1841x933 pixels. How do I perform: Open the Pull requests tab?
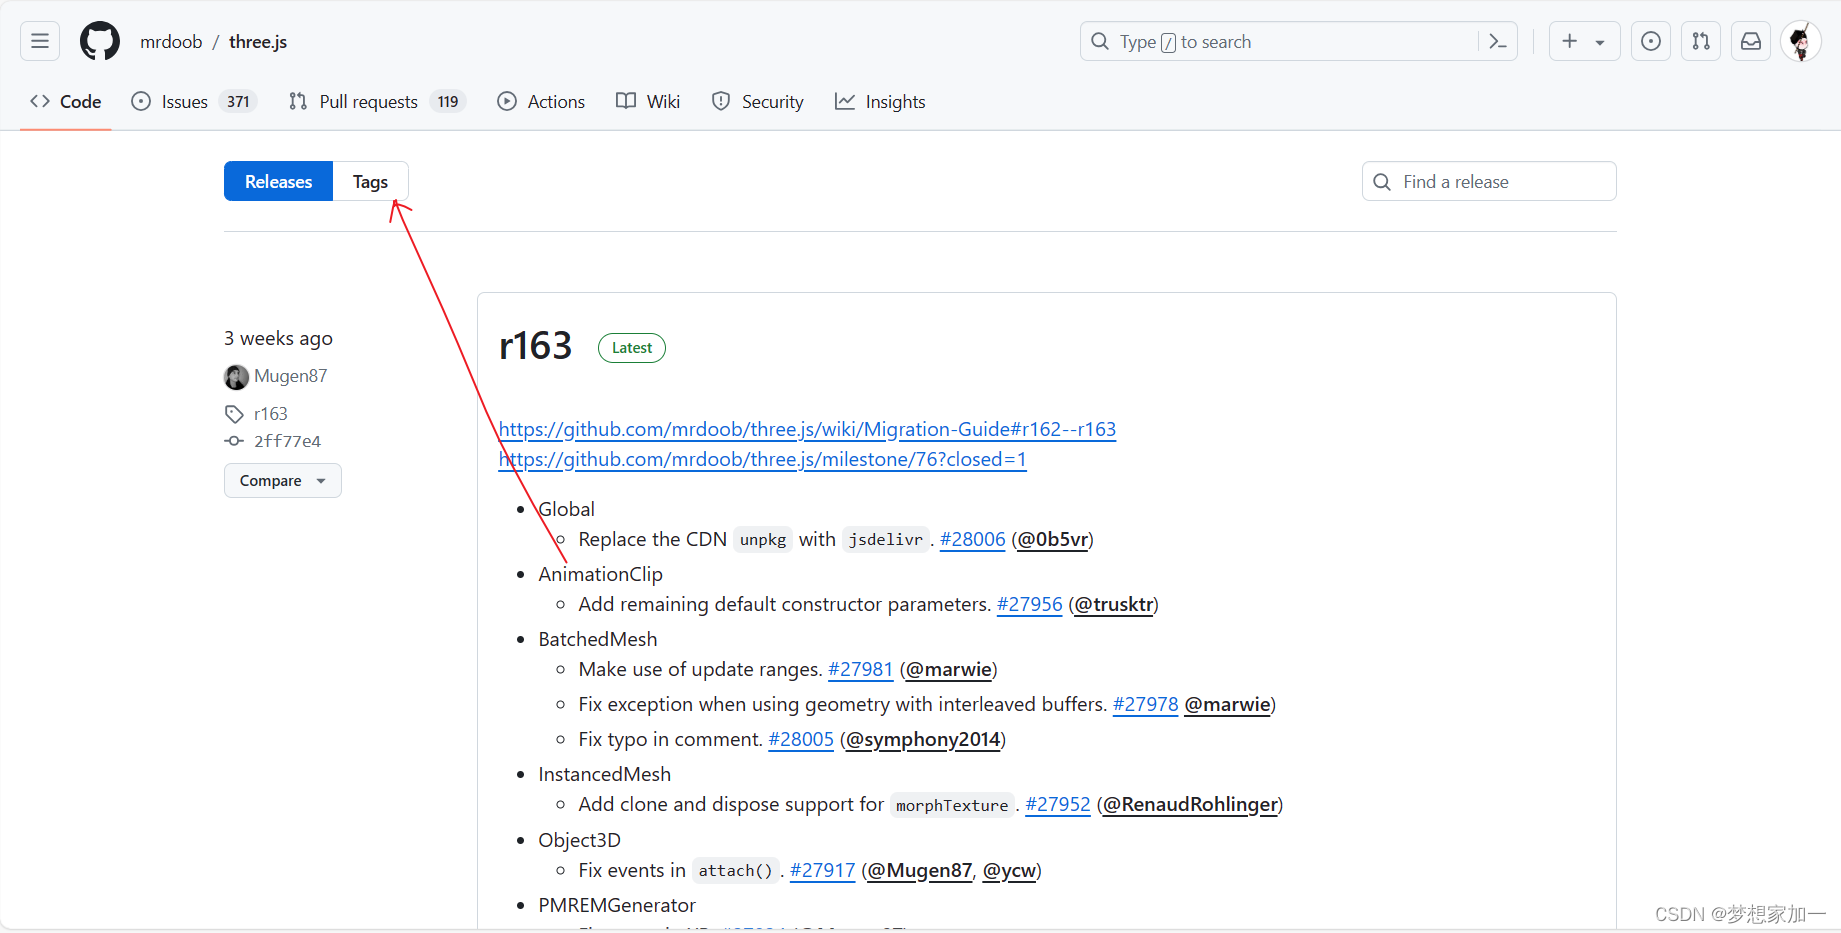coord(377,101)
